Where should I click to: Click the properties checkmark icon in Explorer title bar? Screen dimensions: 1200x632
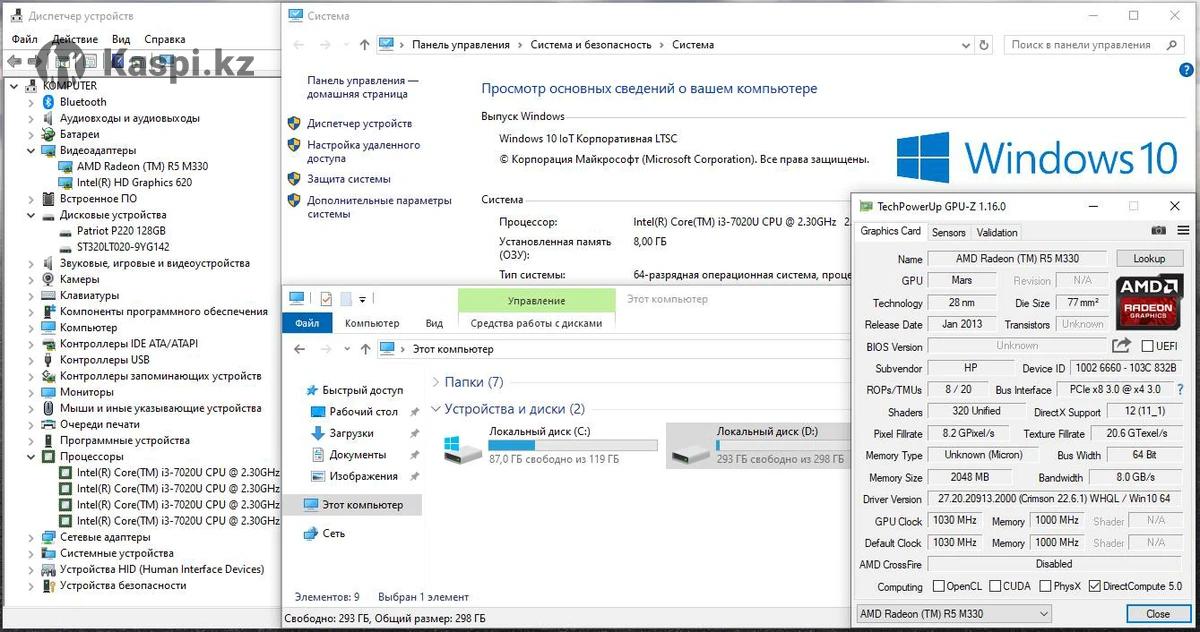[326, 299]
